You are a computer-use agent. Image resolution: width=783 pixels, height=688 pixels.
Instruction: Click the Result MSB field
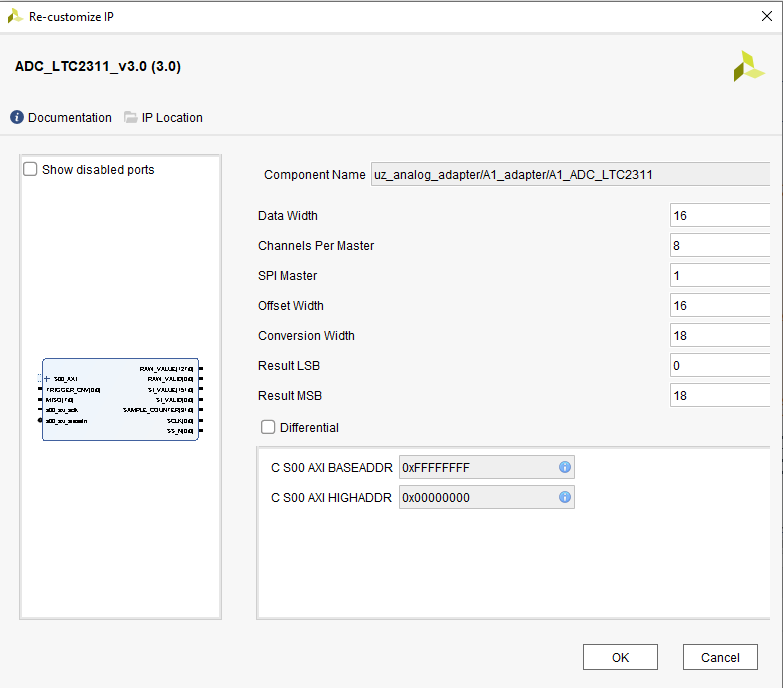[720, 396]
